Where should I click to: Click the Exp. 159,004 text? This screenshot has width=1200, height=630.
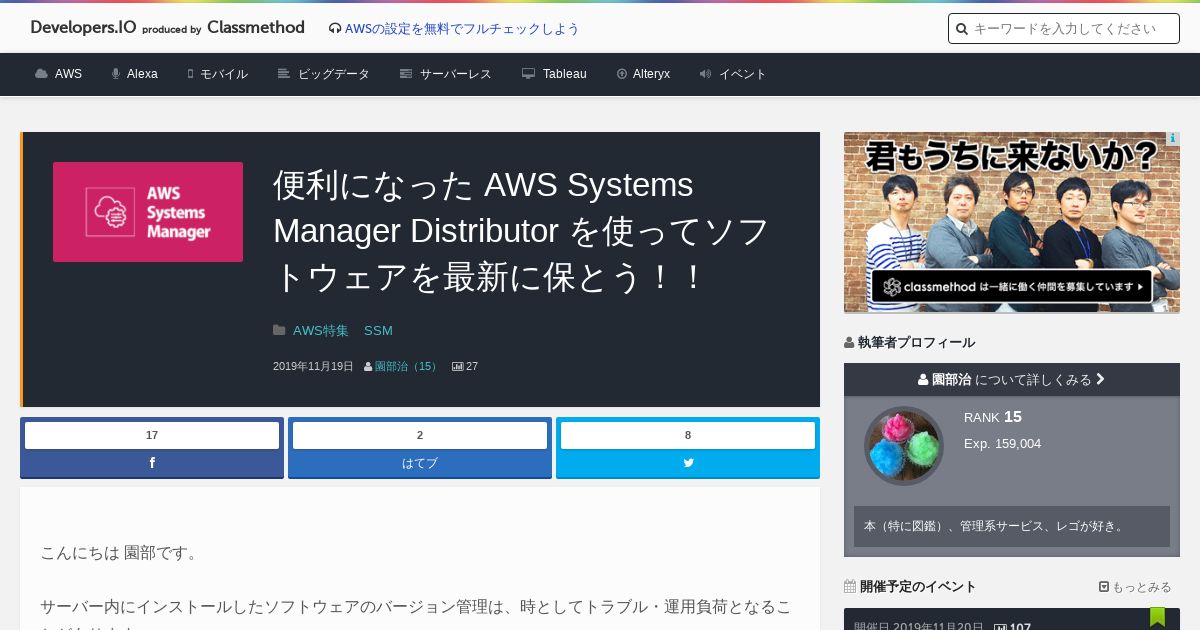coord(1002,443)
